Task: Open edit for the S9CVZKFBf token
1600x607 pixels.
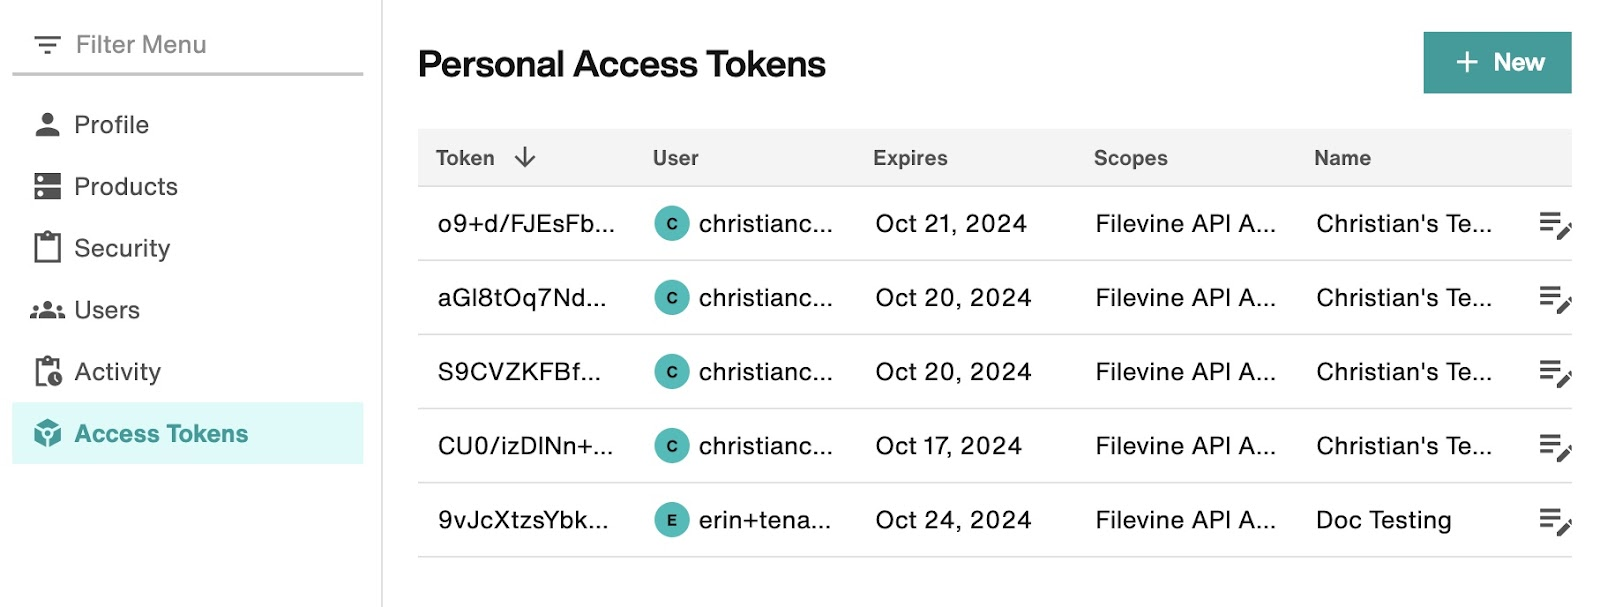Action: (1555, 373)
